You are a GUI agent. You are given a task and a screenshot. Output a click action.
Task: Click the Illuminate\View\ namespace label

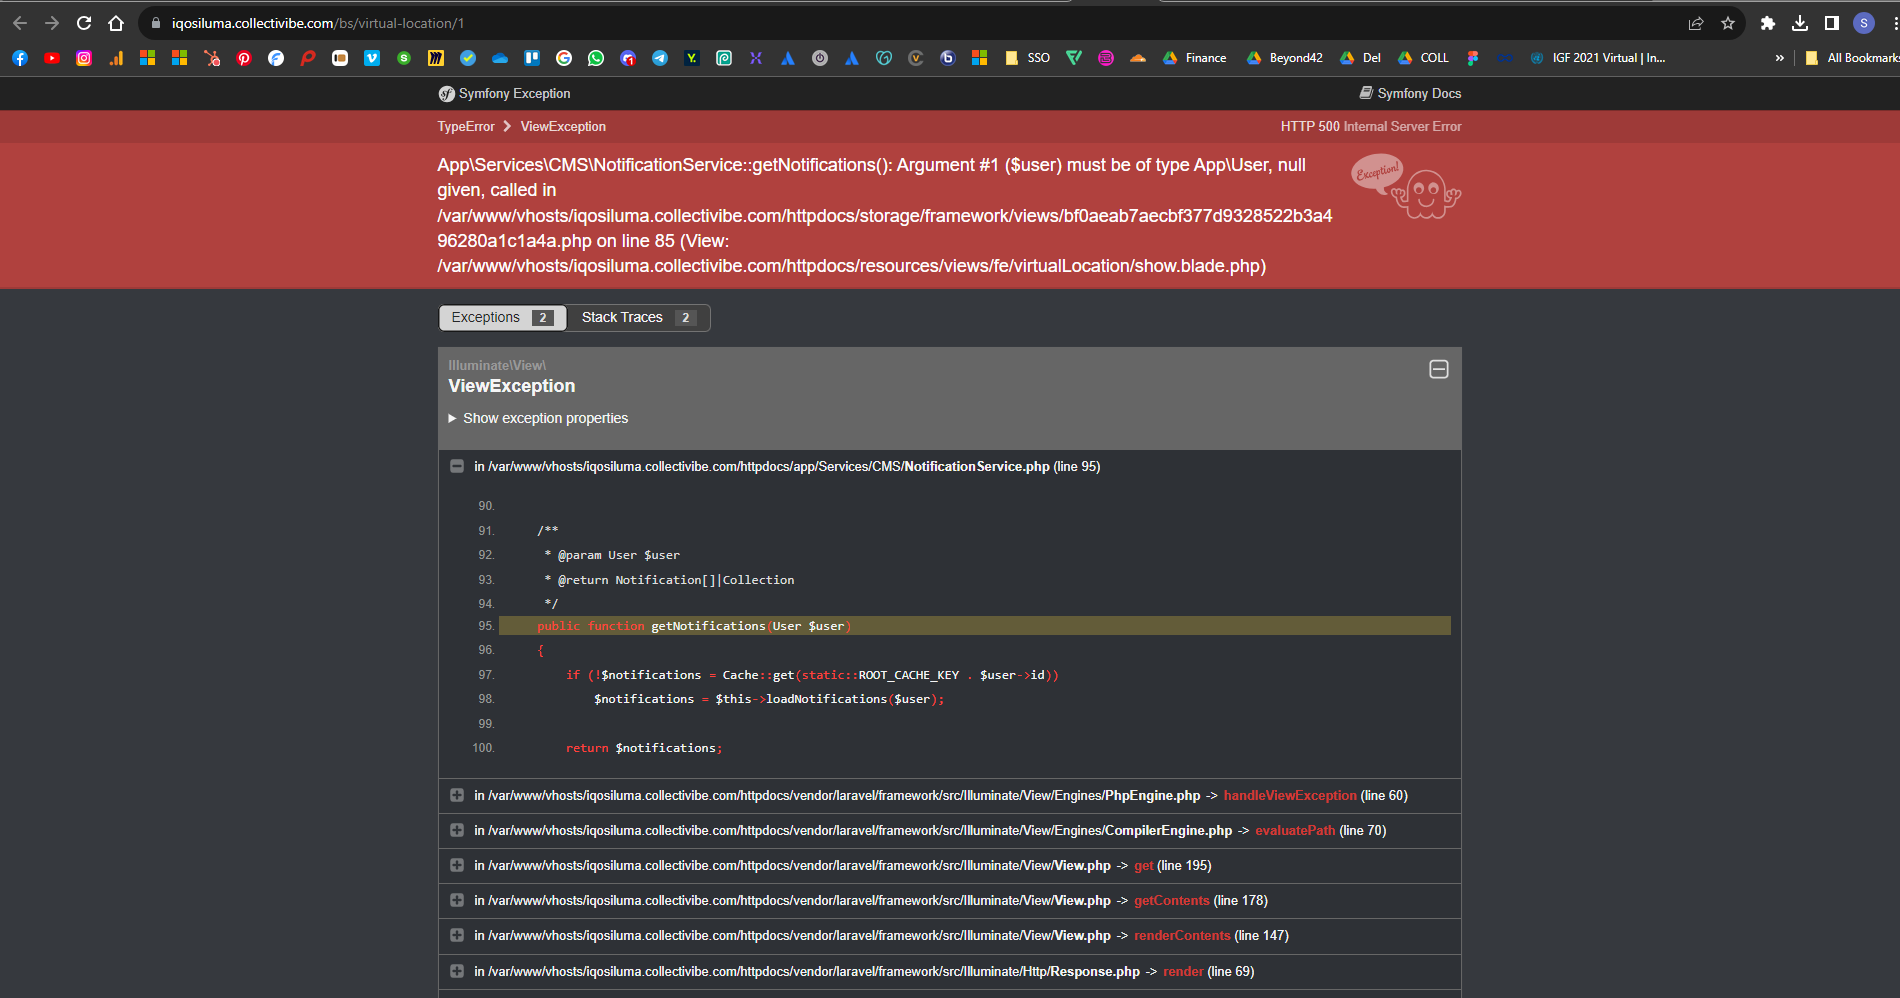(x=497, y=365)
